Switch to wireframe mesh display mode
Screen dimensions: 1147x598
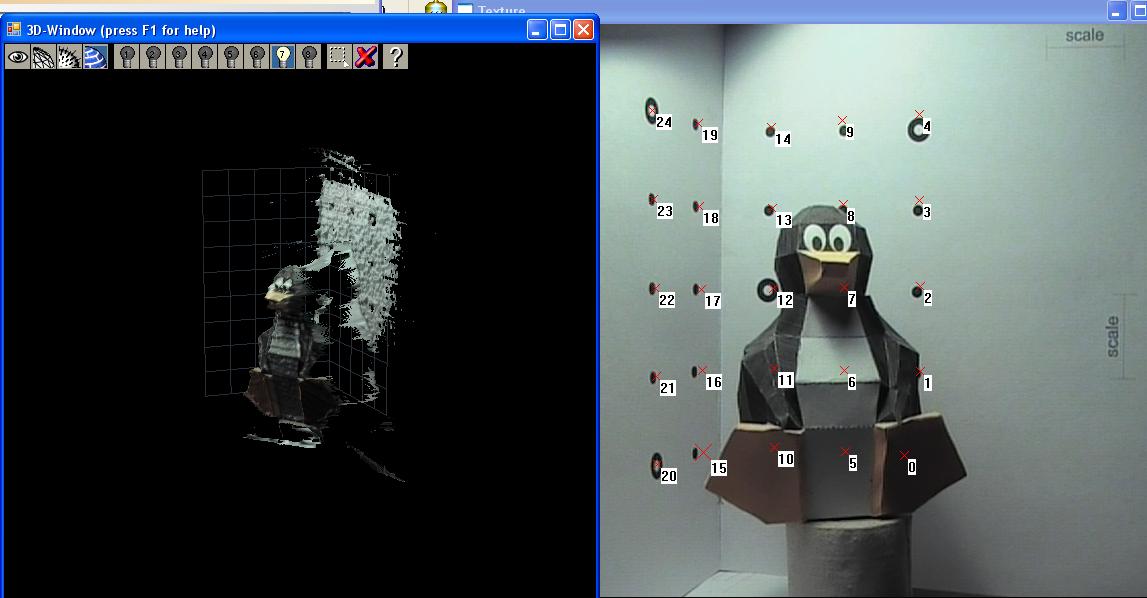click(43, 56)
